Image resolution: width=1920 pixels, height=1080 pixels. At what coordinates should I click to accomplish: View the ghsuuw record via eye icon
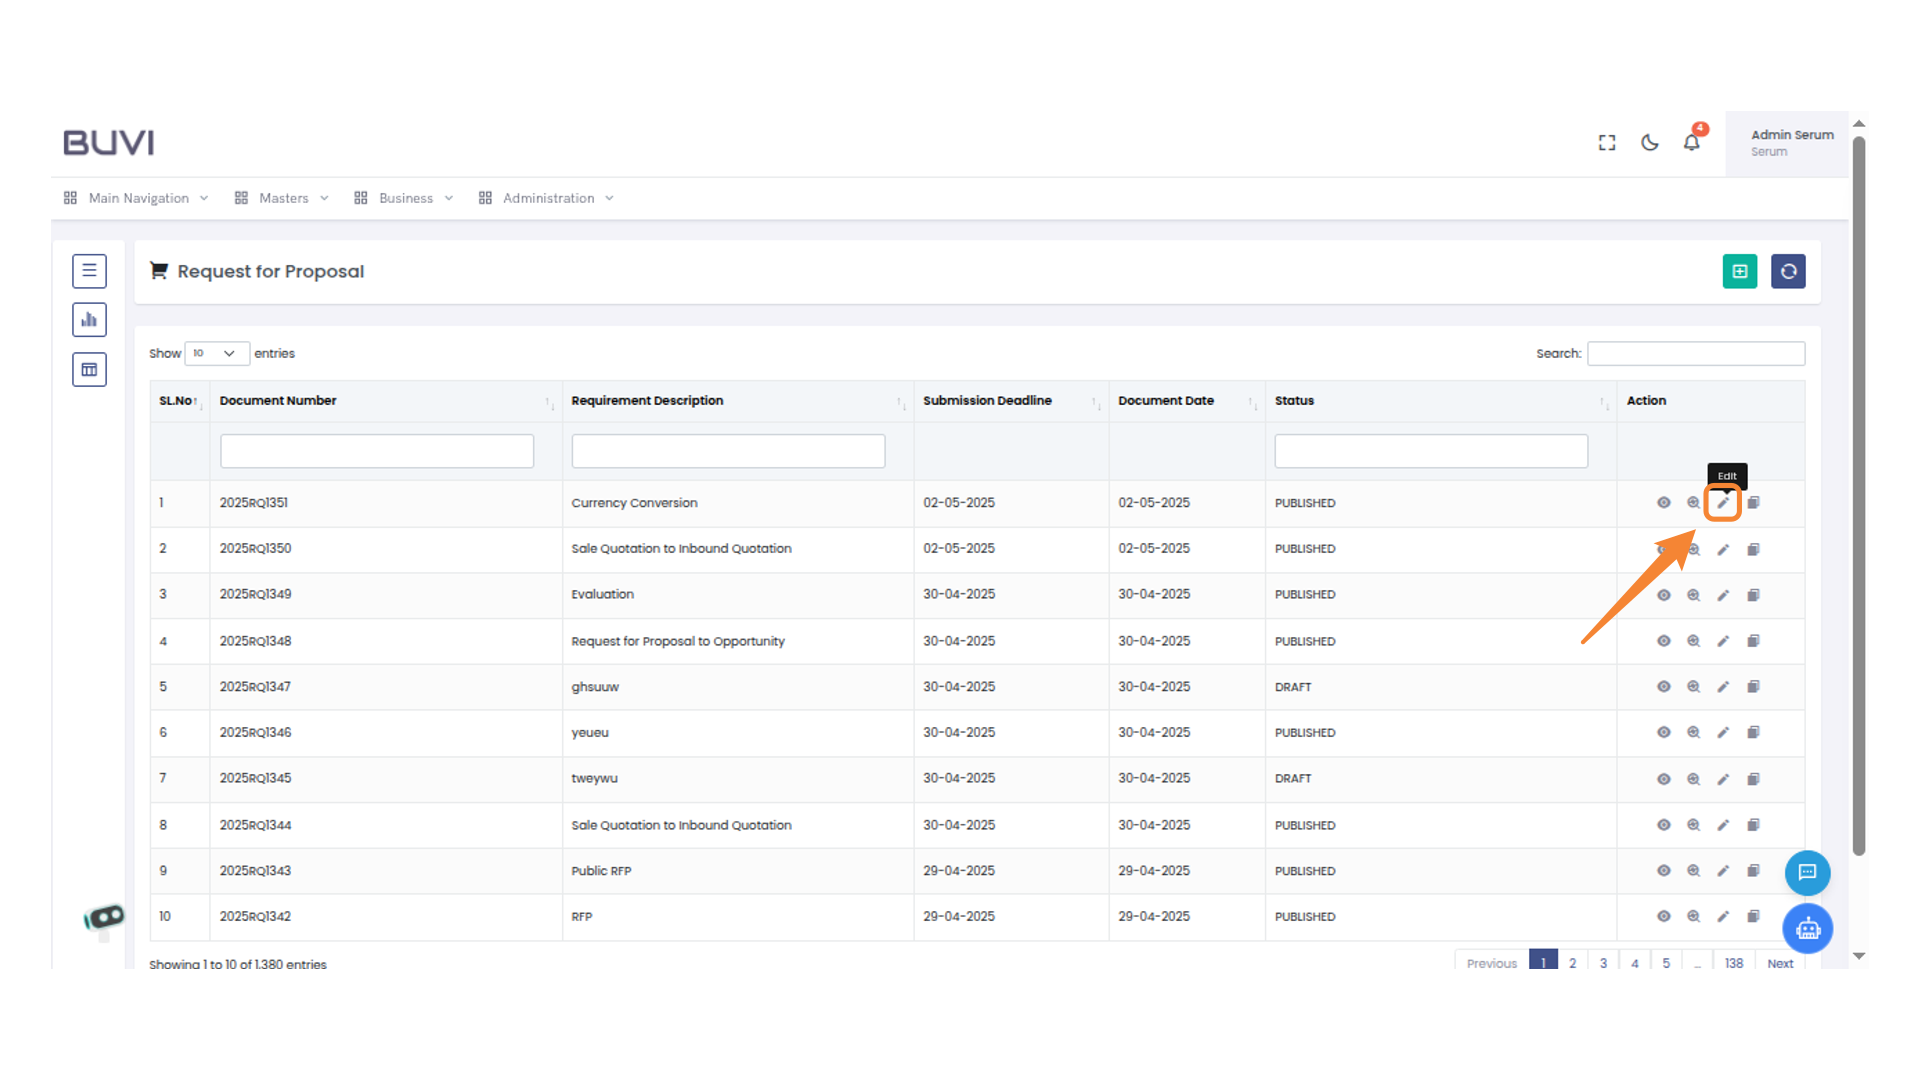[1663, 687]
